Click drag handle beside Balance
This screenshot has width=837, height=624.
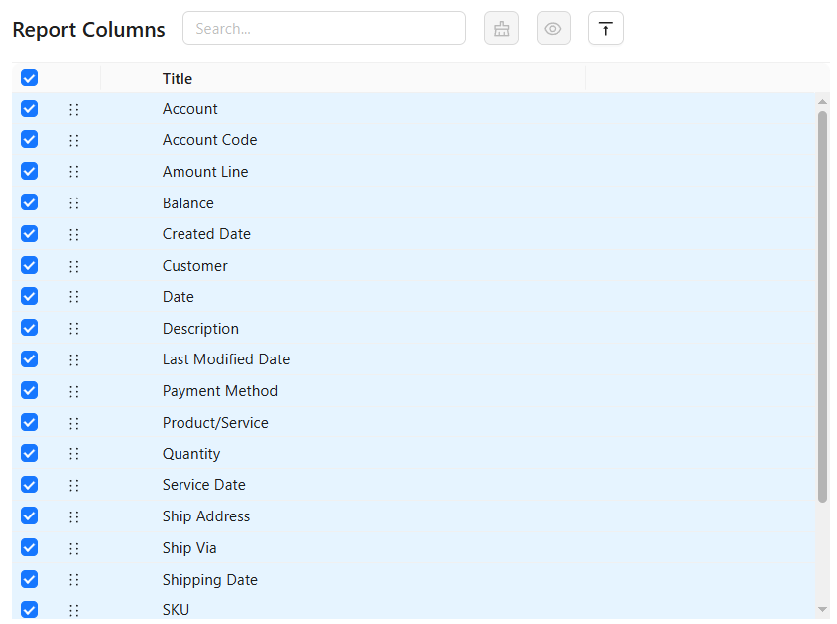(74, 203)
